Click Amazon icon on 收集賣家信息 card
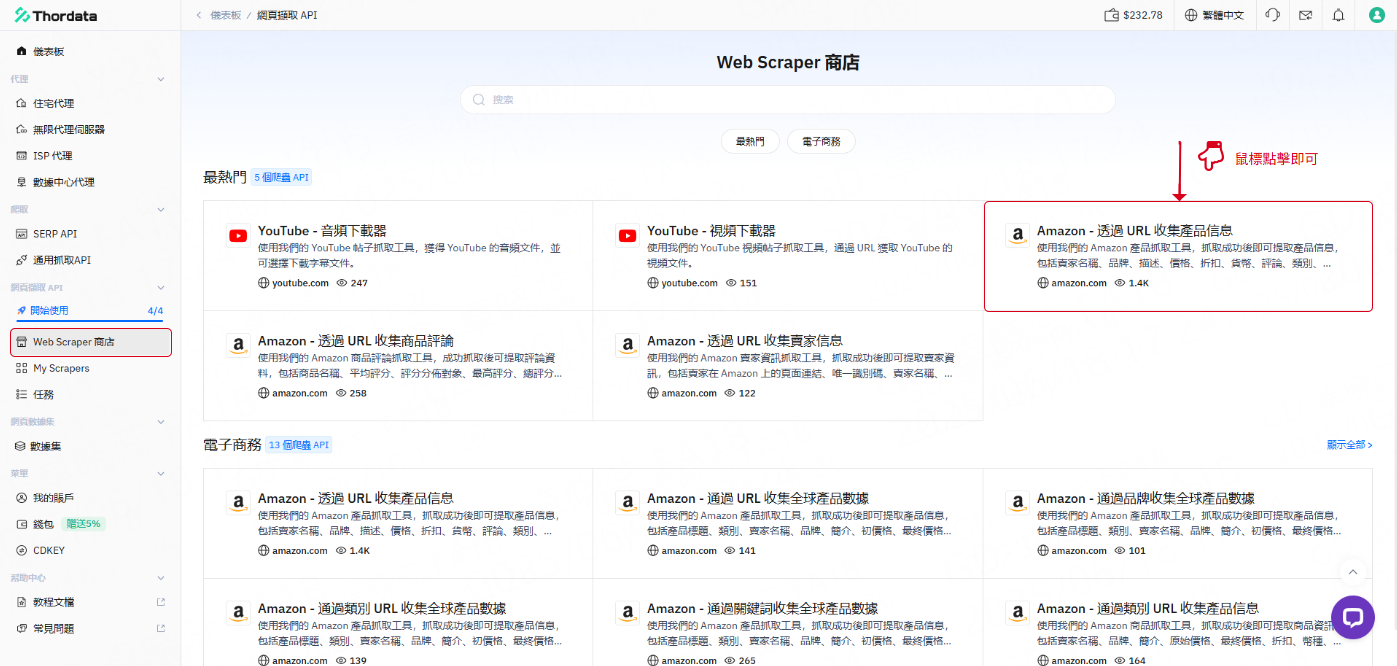Image resolution: width=1397 pixels, height=666 pixels. [627, 346]
